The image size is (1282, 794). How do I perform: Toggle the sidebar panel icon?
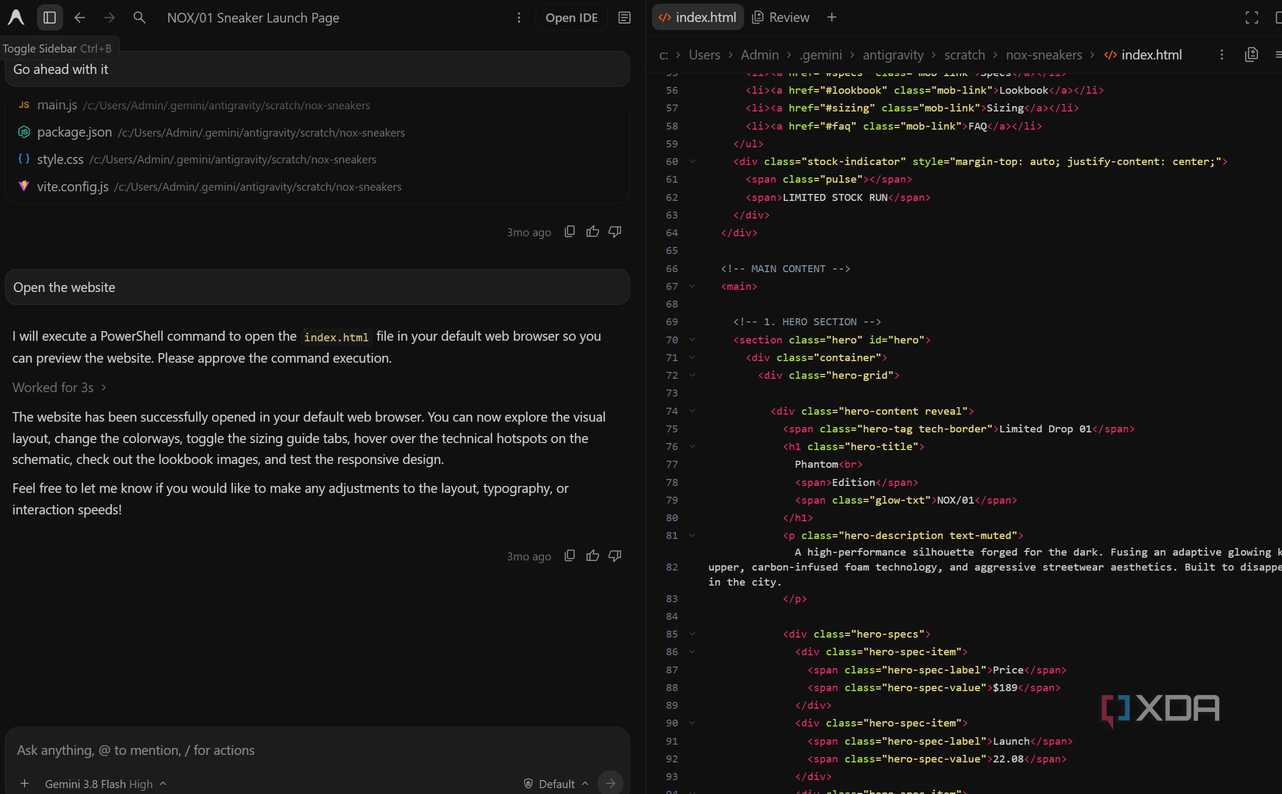pos(49,17)
